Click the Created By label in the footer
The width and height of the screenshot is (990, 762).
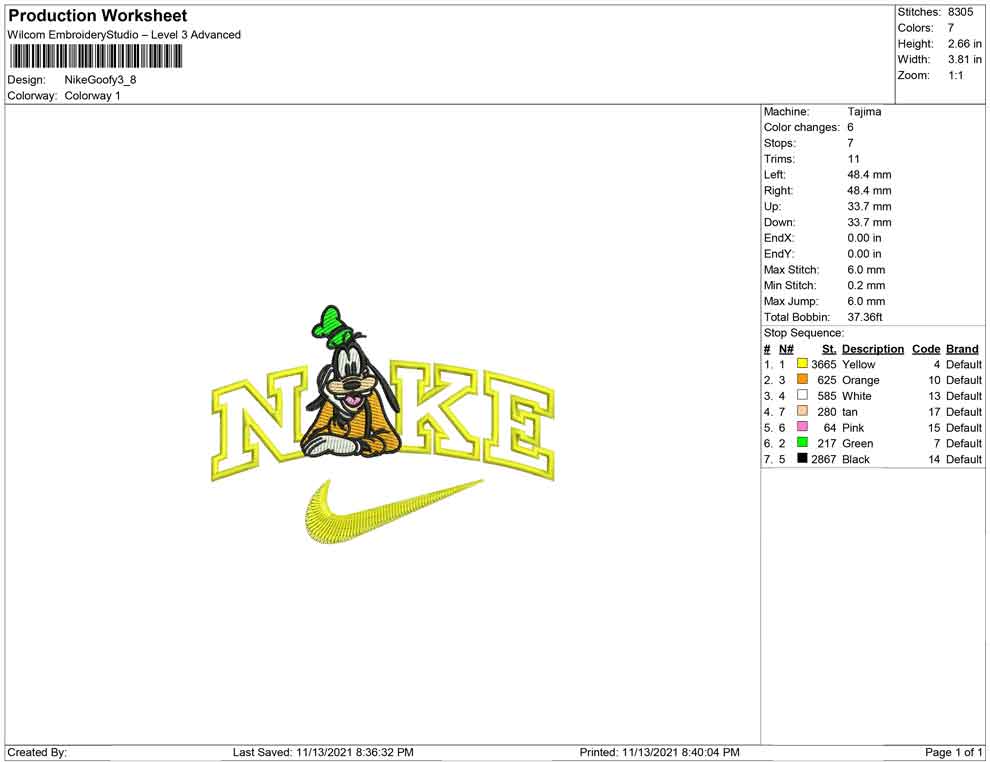tap(37, 752)
